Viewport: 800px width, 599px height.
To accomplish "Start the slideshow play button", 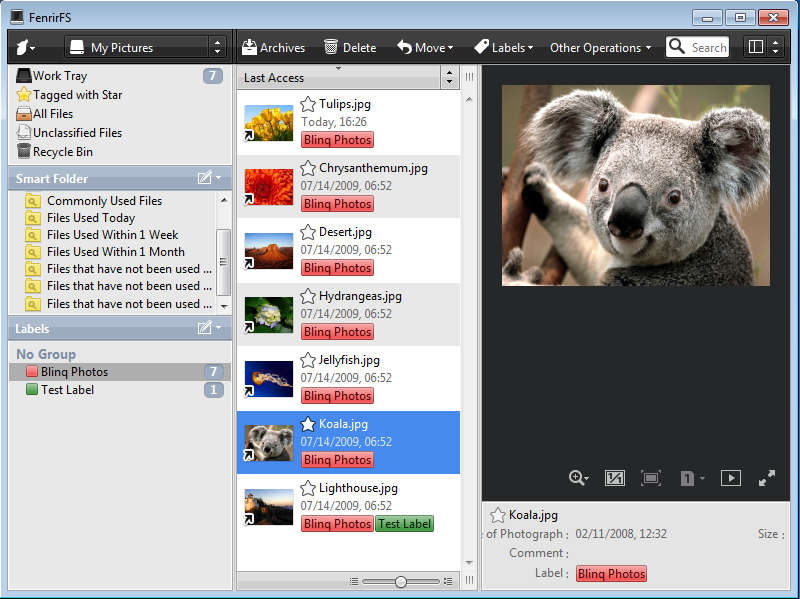I will tap(731, 478).
